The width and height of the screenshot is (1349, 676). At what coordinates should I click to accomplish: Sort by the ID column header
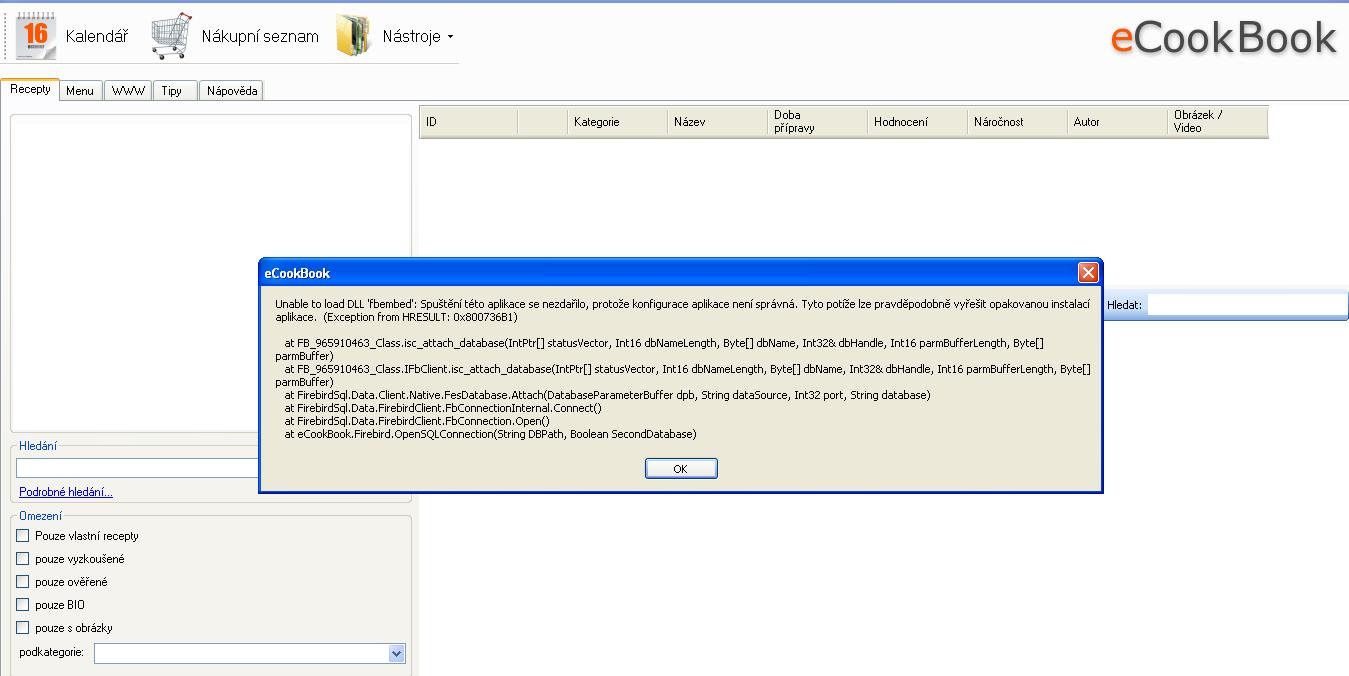pos(468,122)
